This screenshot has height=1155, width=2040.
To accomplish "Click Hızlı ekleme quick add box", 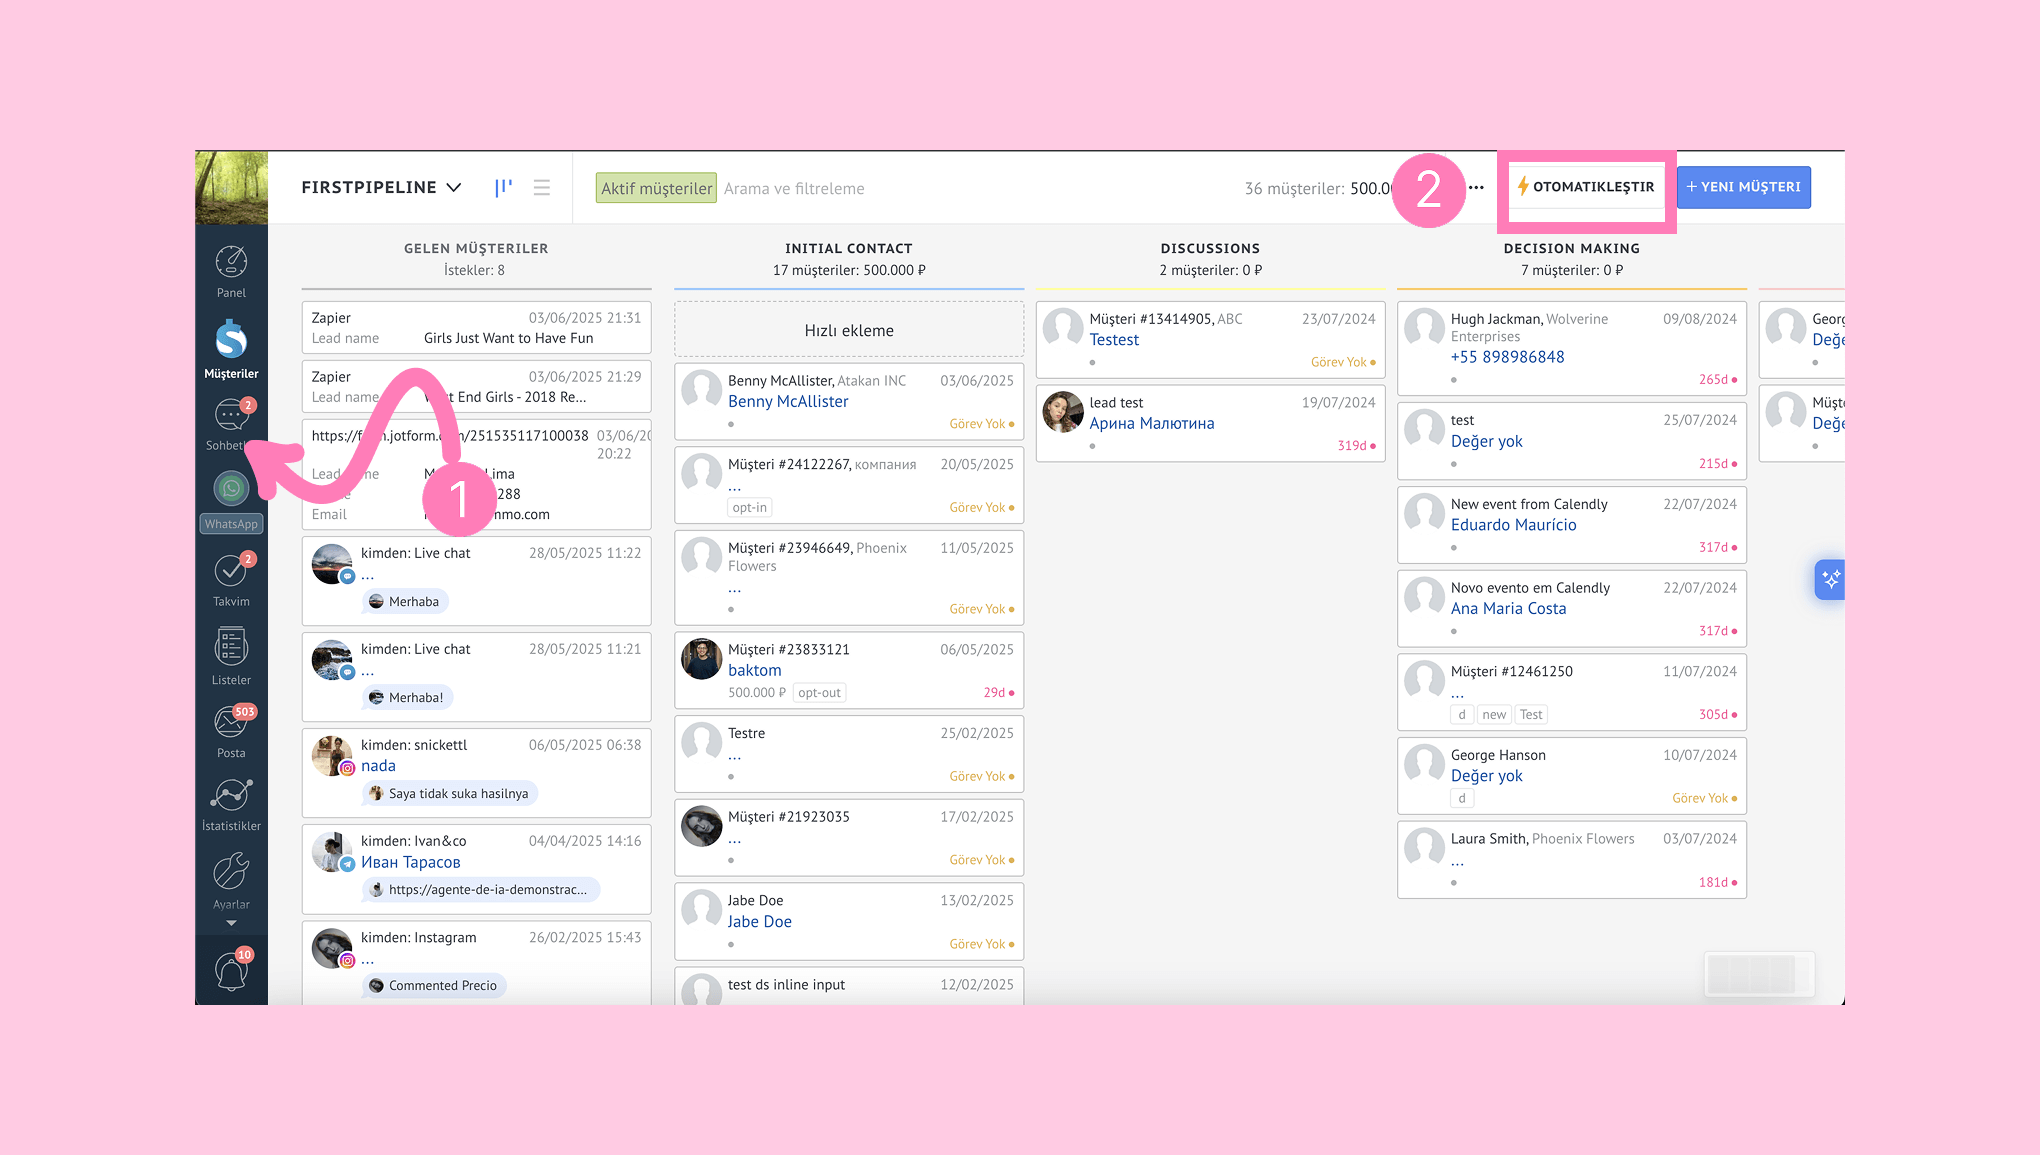I will click(x=849, y=330).
